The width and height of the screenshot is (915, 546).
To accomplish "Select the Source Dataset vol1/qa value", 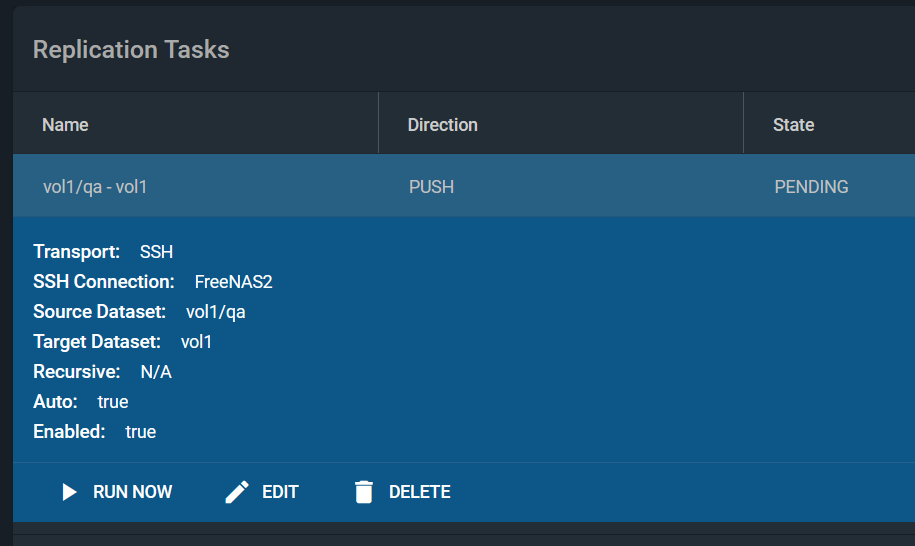I will tap(215, 312).
